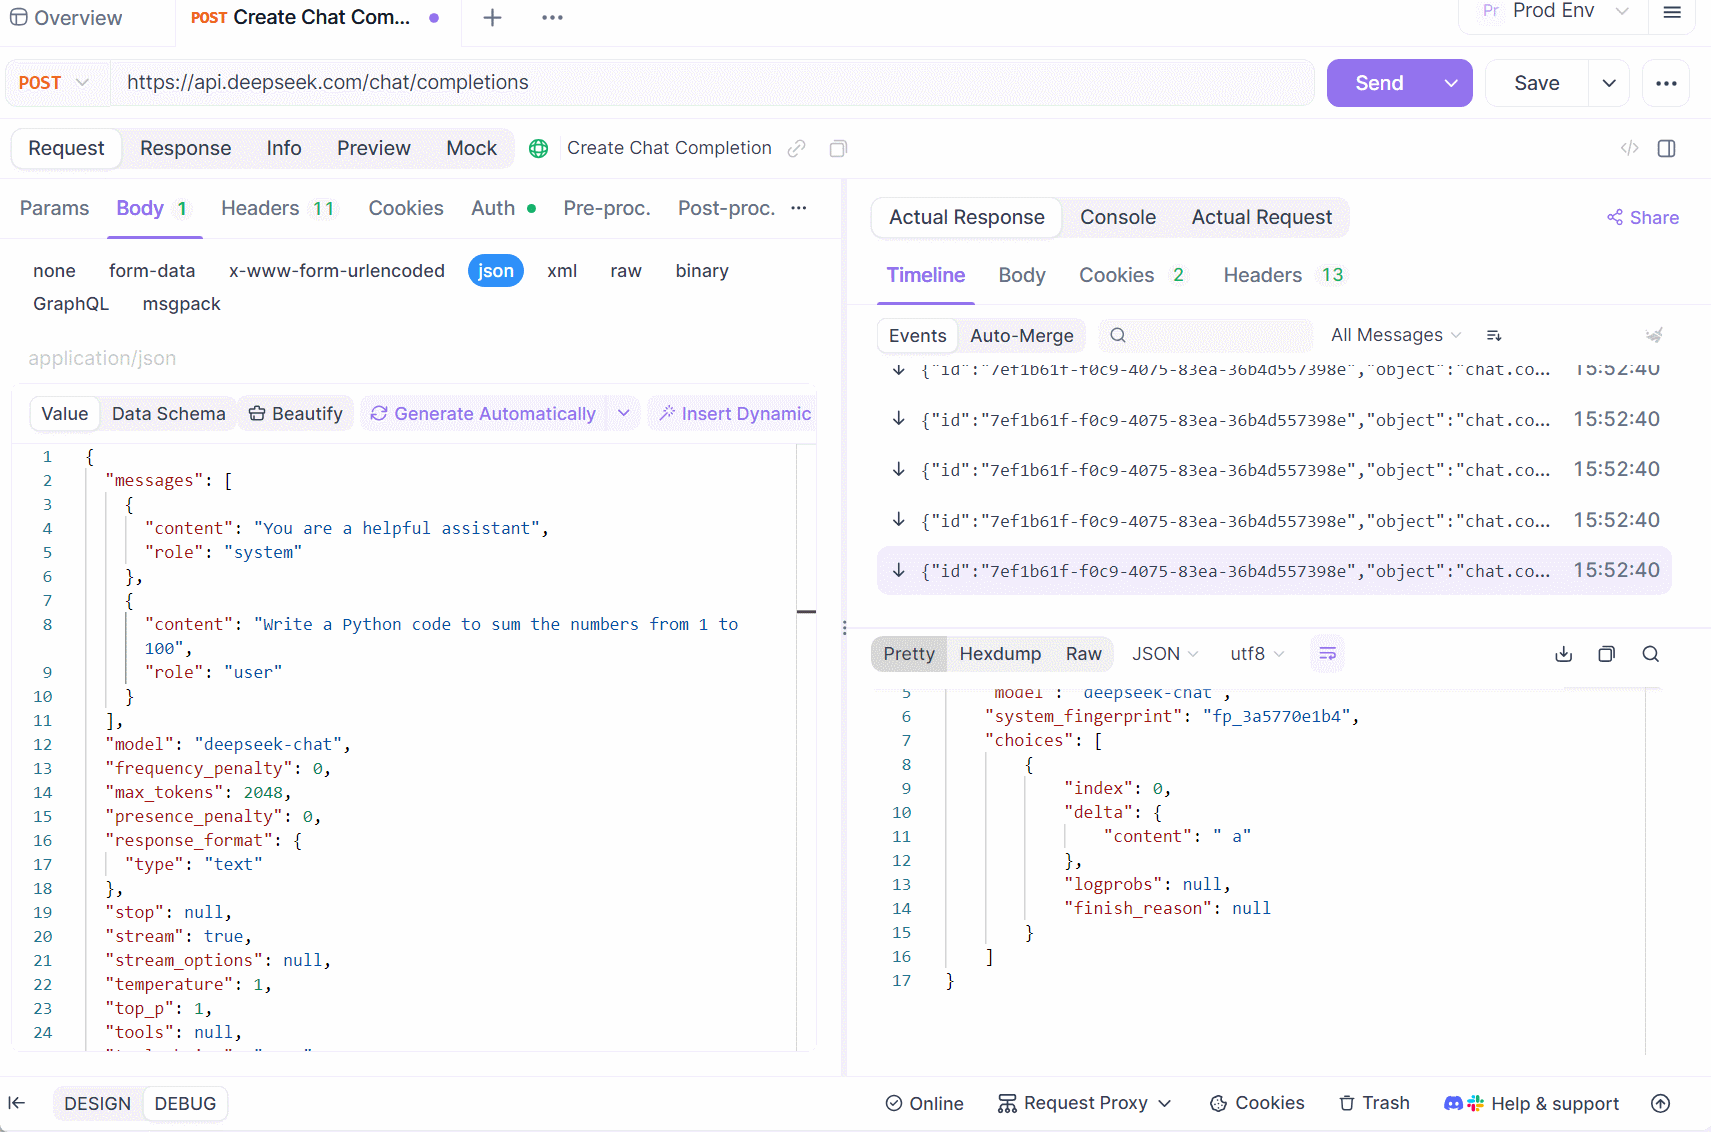Click the Save button
This screenshot has height=1132, width=1711.
(1537, 83)
